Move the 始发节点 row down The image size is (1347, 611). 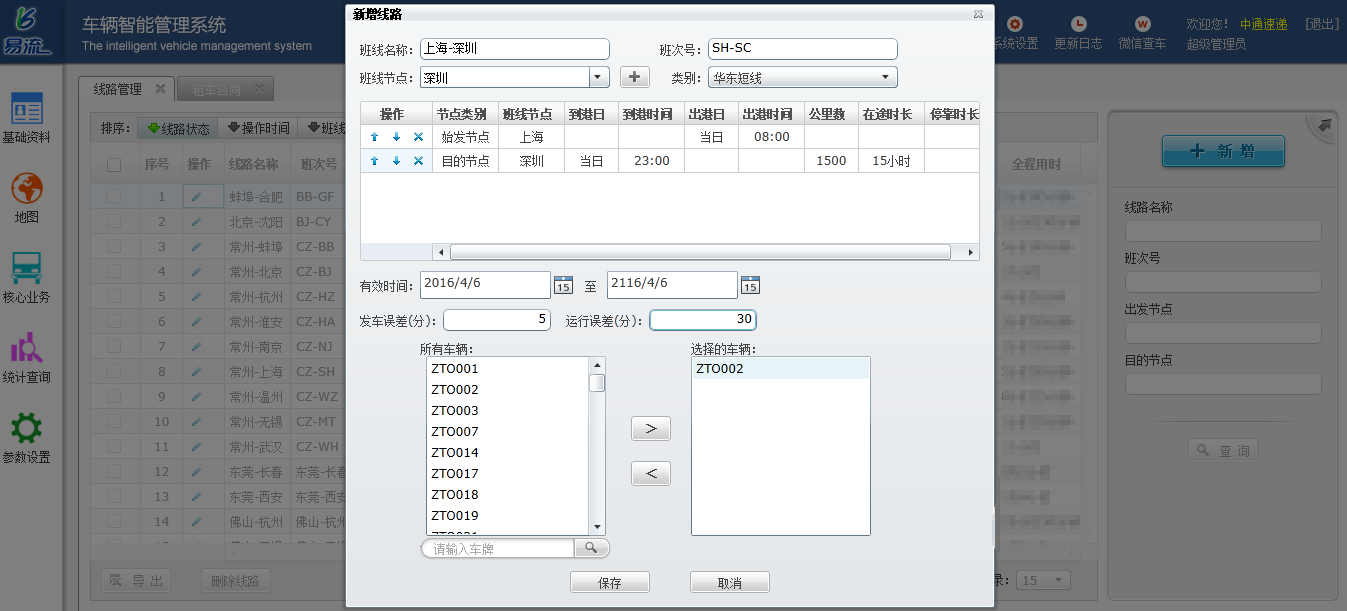coord(396,137)
